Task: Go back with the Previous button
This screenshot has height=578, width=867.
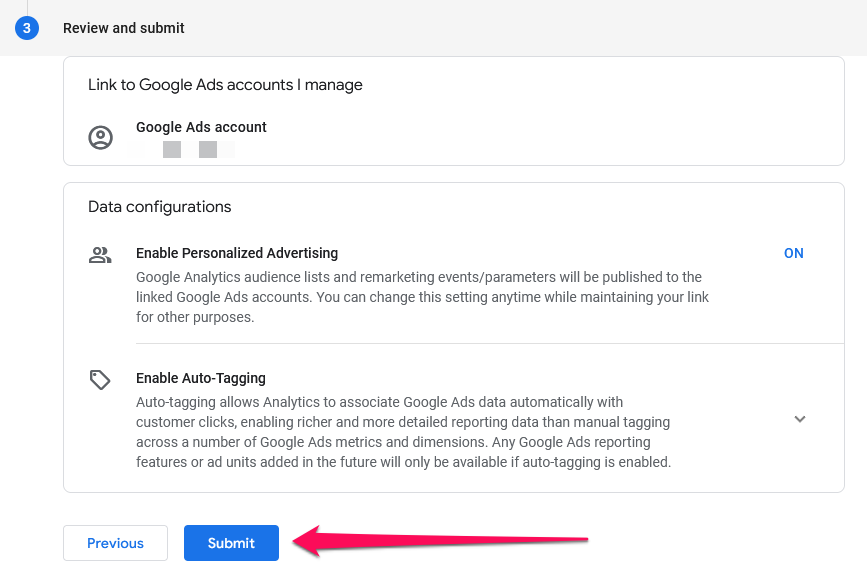Action: [x=115, y=543]
